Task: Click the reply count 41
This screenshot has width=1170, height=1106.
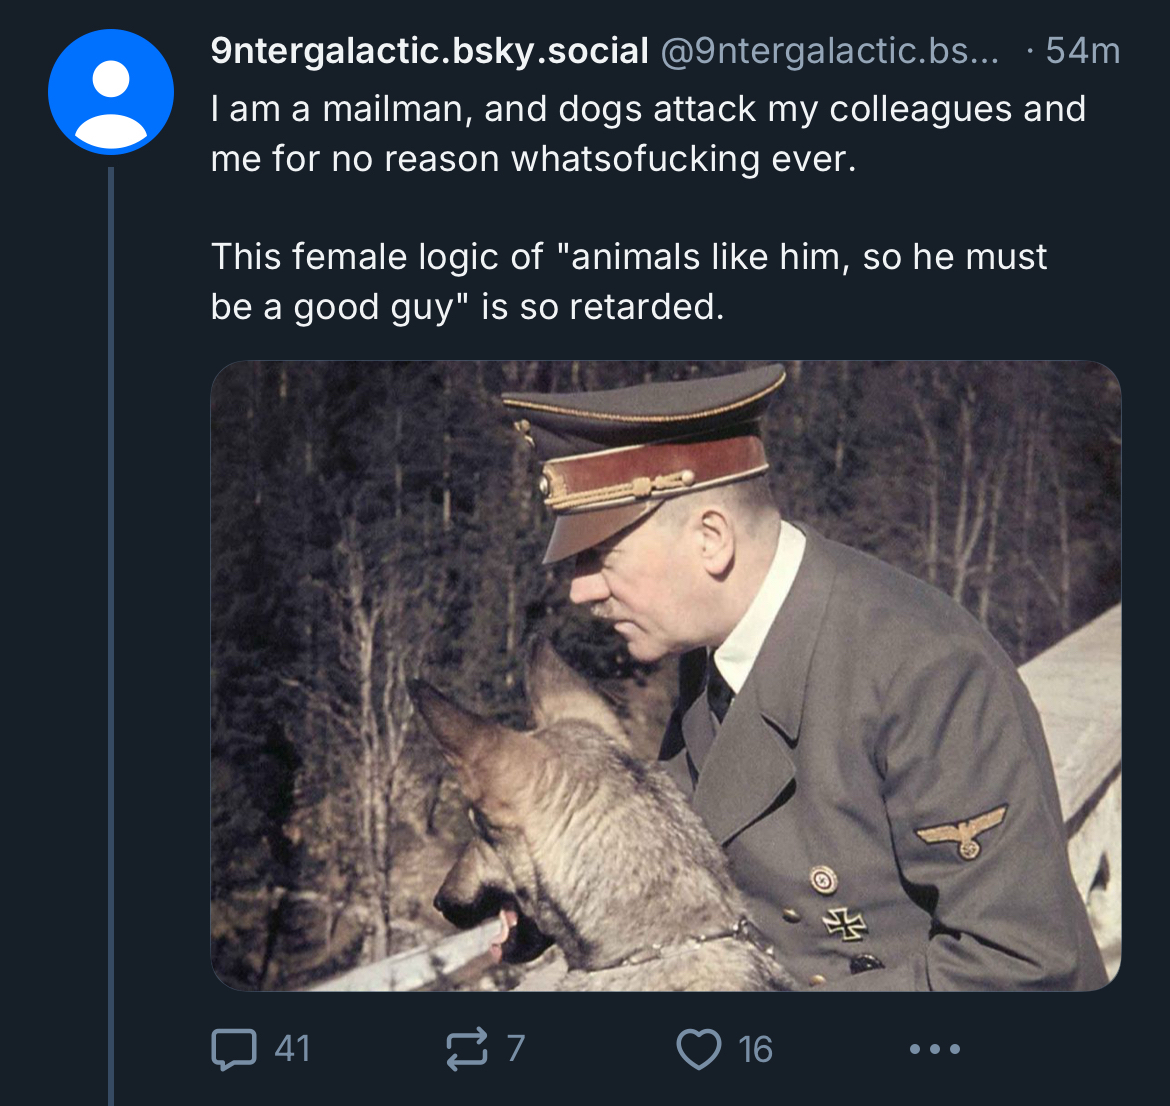Action: tap(292, 1049)
